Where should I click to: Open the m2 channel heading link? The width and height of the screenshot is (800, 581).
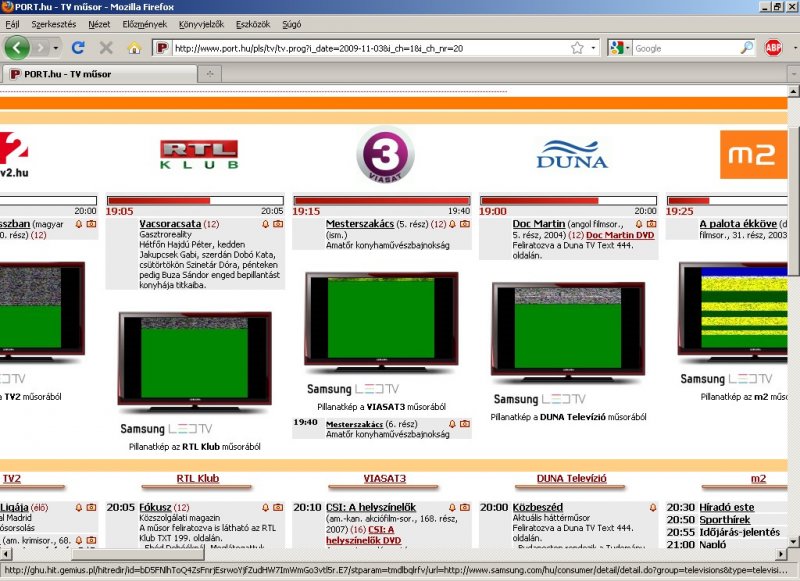point(758,478)
